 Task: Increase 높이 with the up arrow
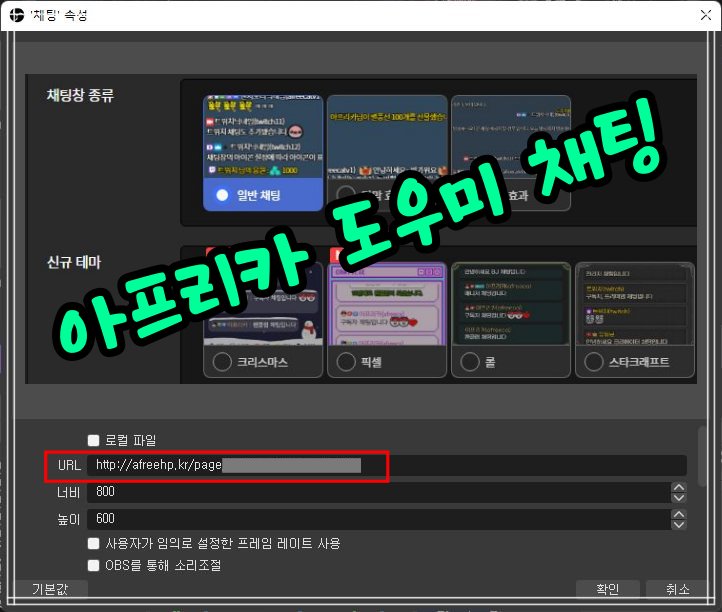[x=679, y=514]
